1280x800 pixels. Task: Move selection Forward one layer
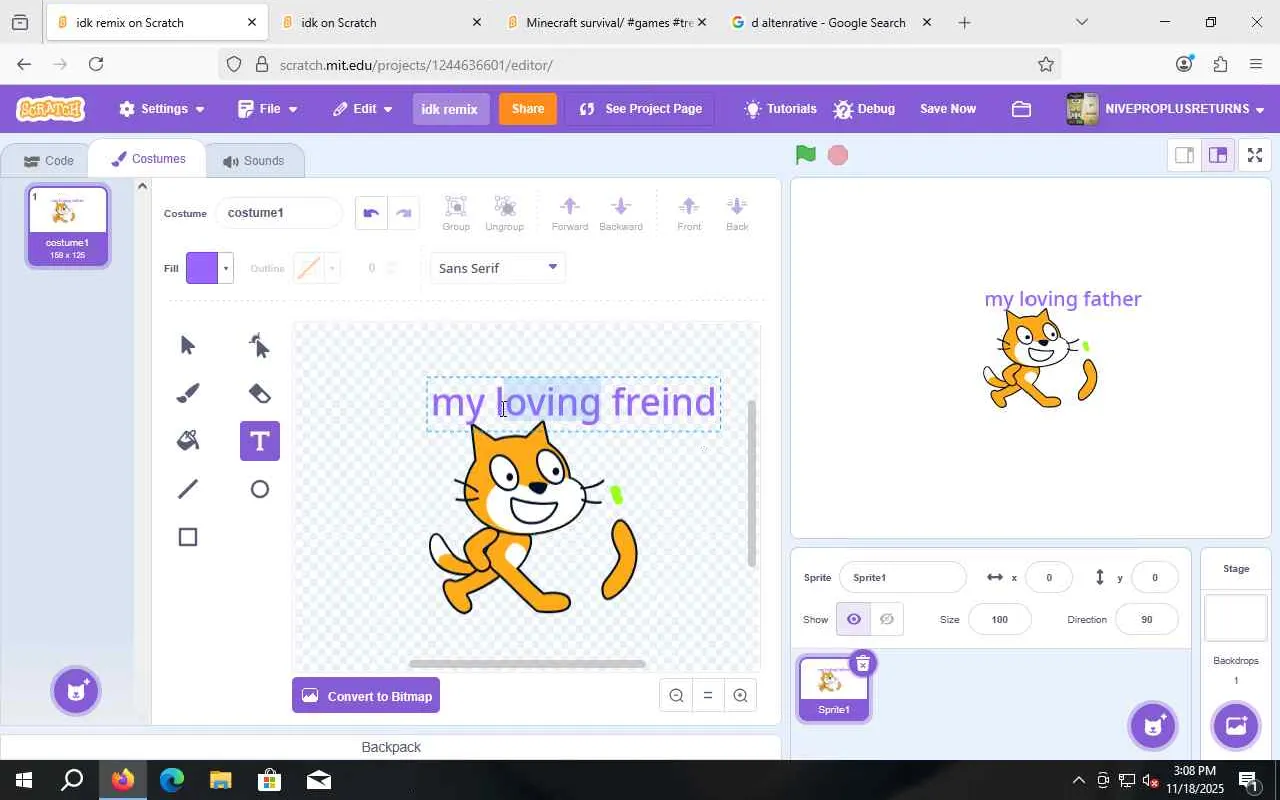[570, 213]
